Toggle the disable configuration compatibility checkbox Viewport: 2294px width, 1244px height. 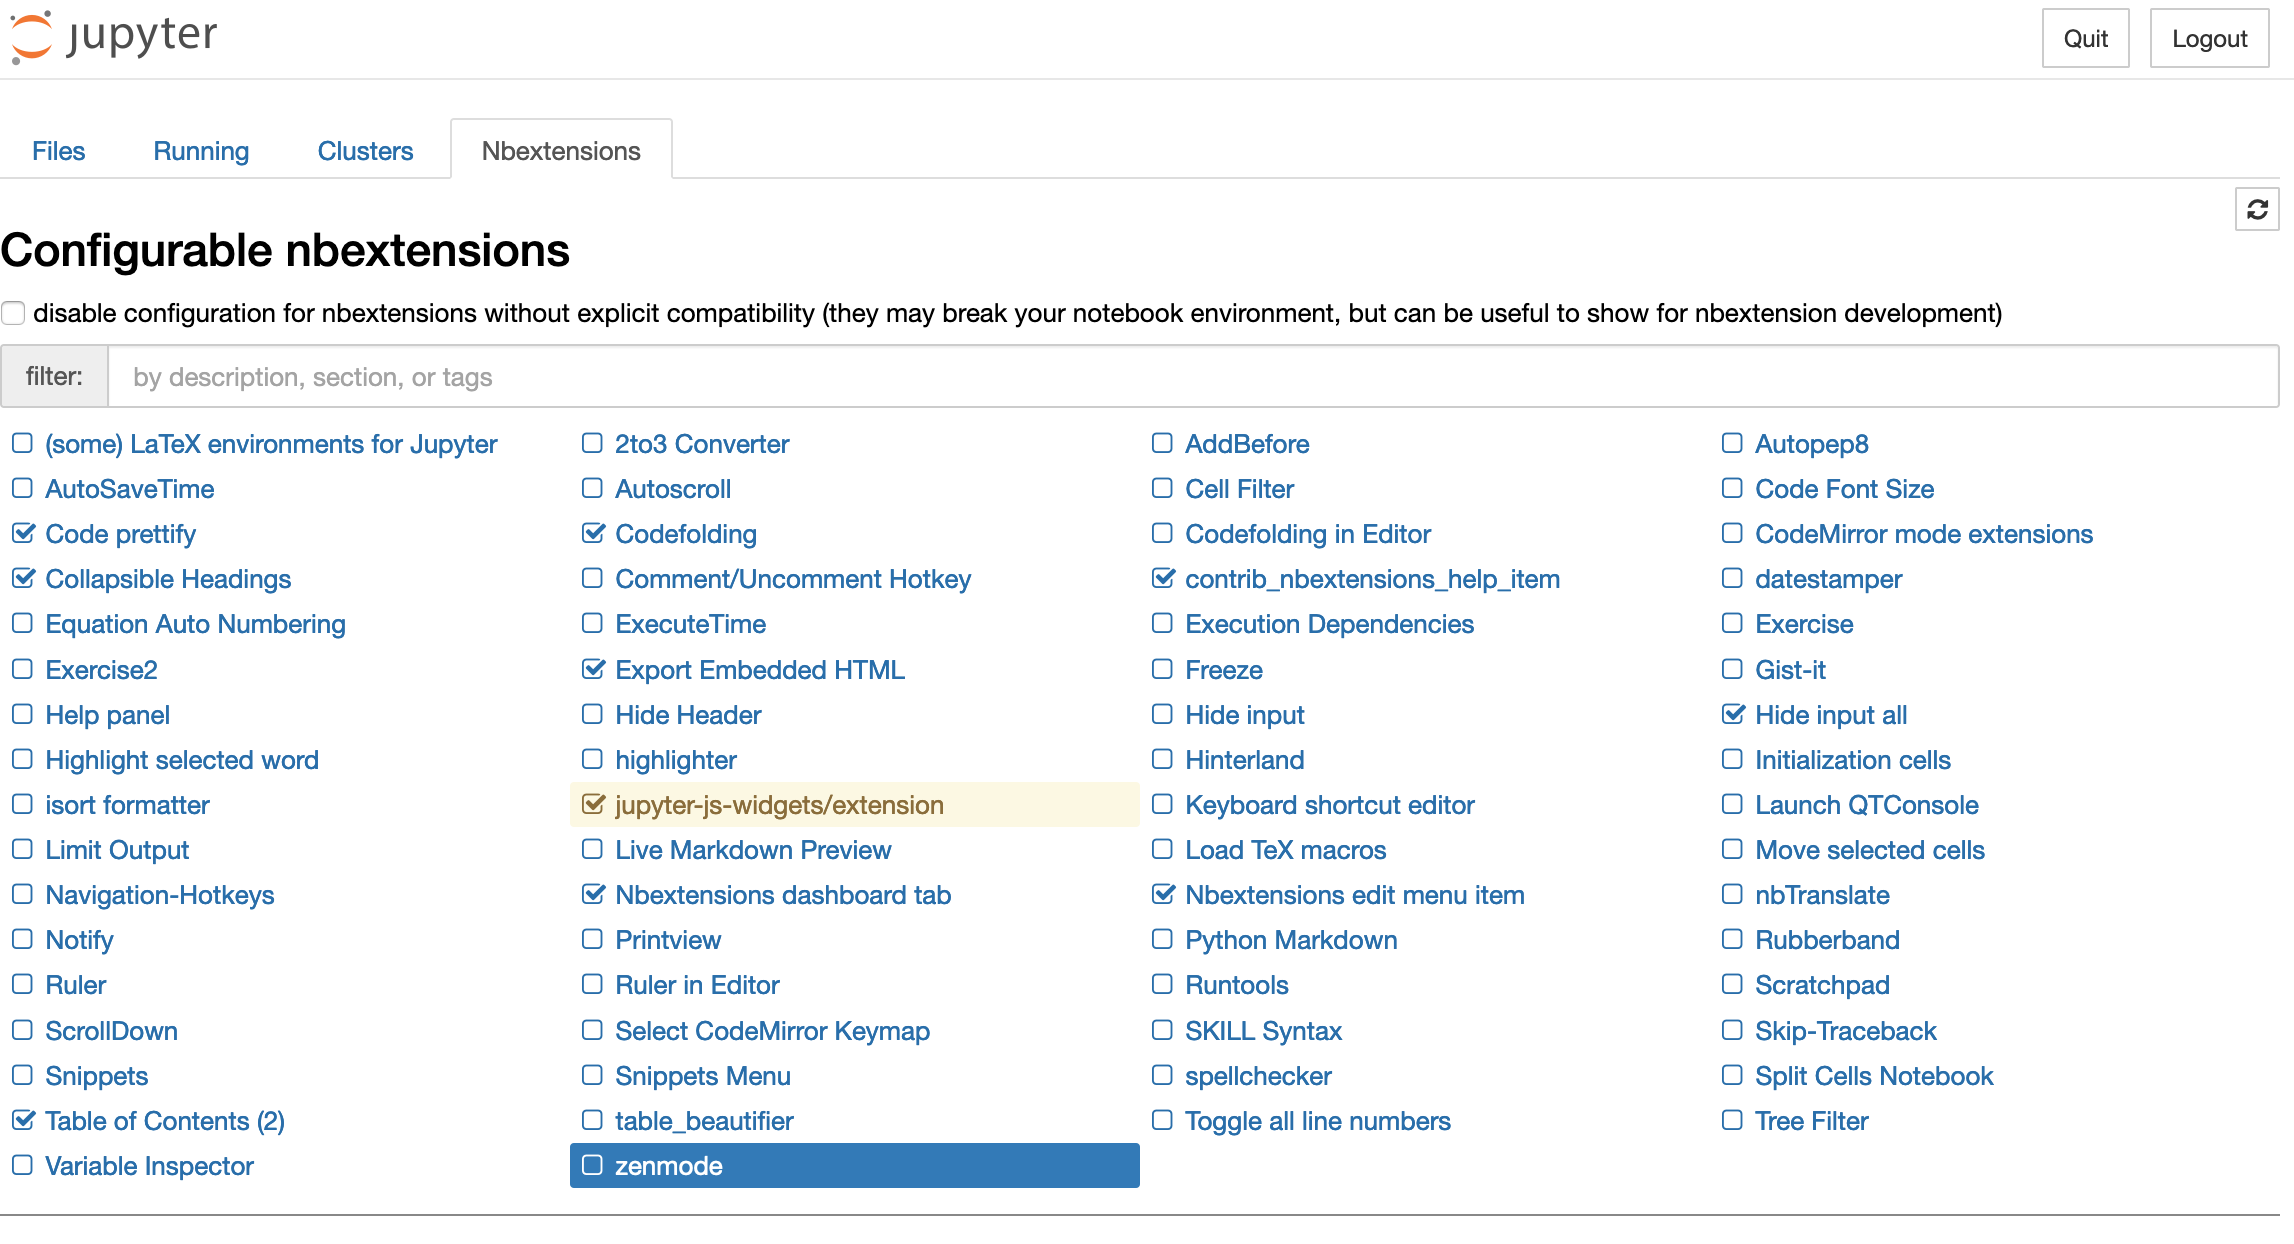pyautogui.click(x=13, y=313)
